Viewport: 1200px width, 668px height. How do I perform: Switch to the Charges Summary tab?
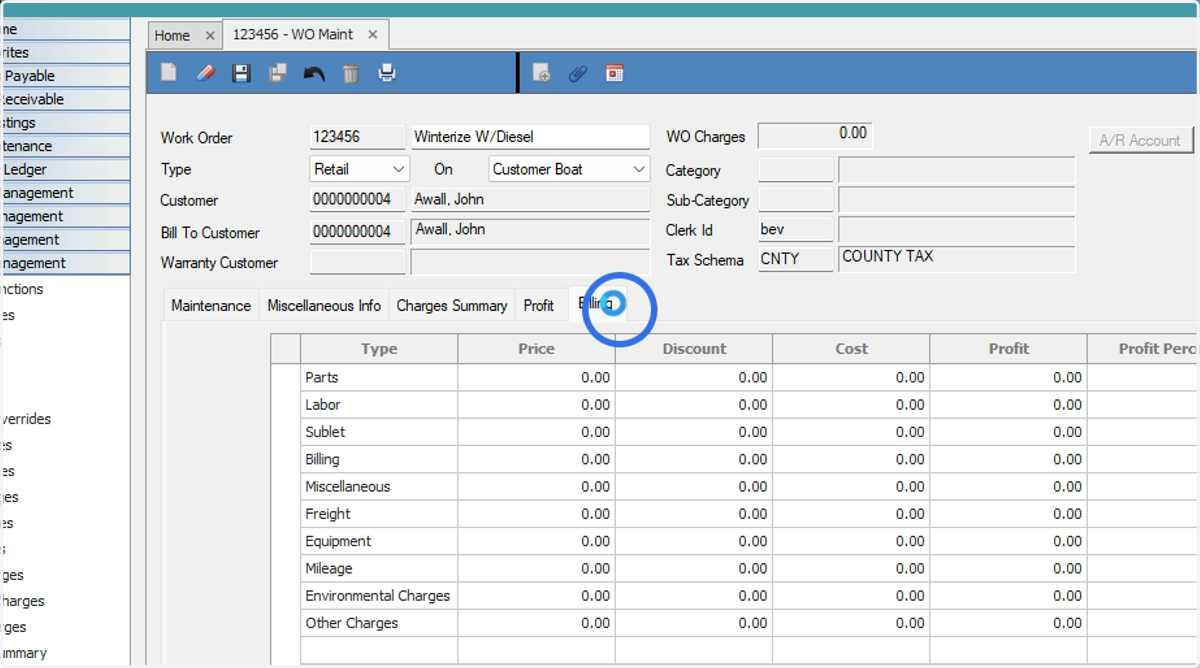(x=452, y=306)
